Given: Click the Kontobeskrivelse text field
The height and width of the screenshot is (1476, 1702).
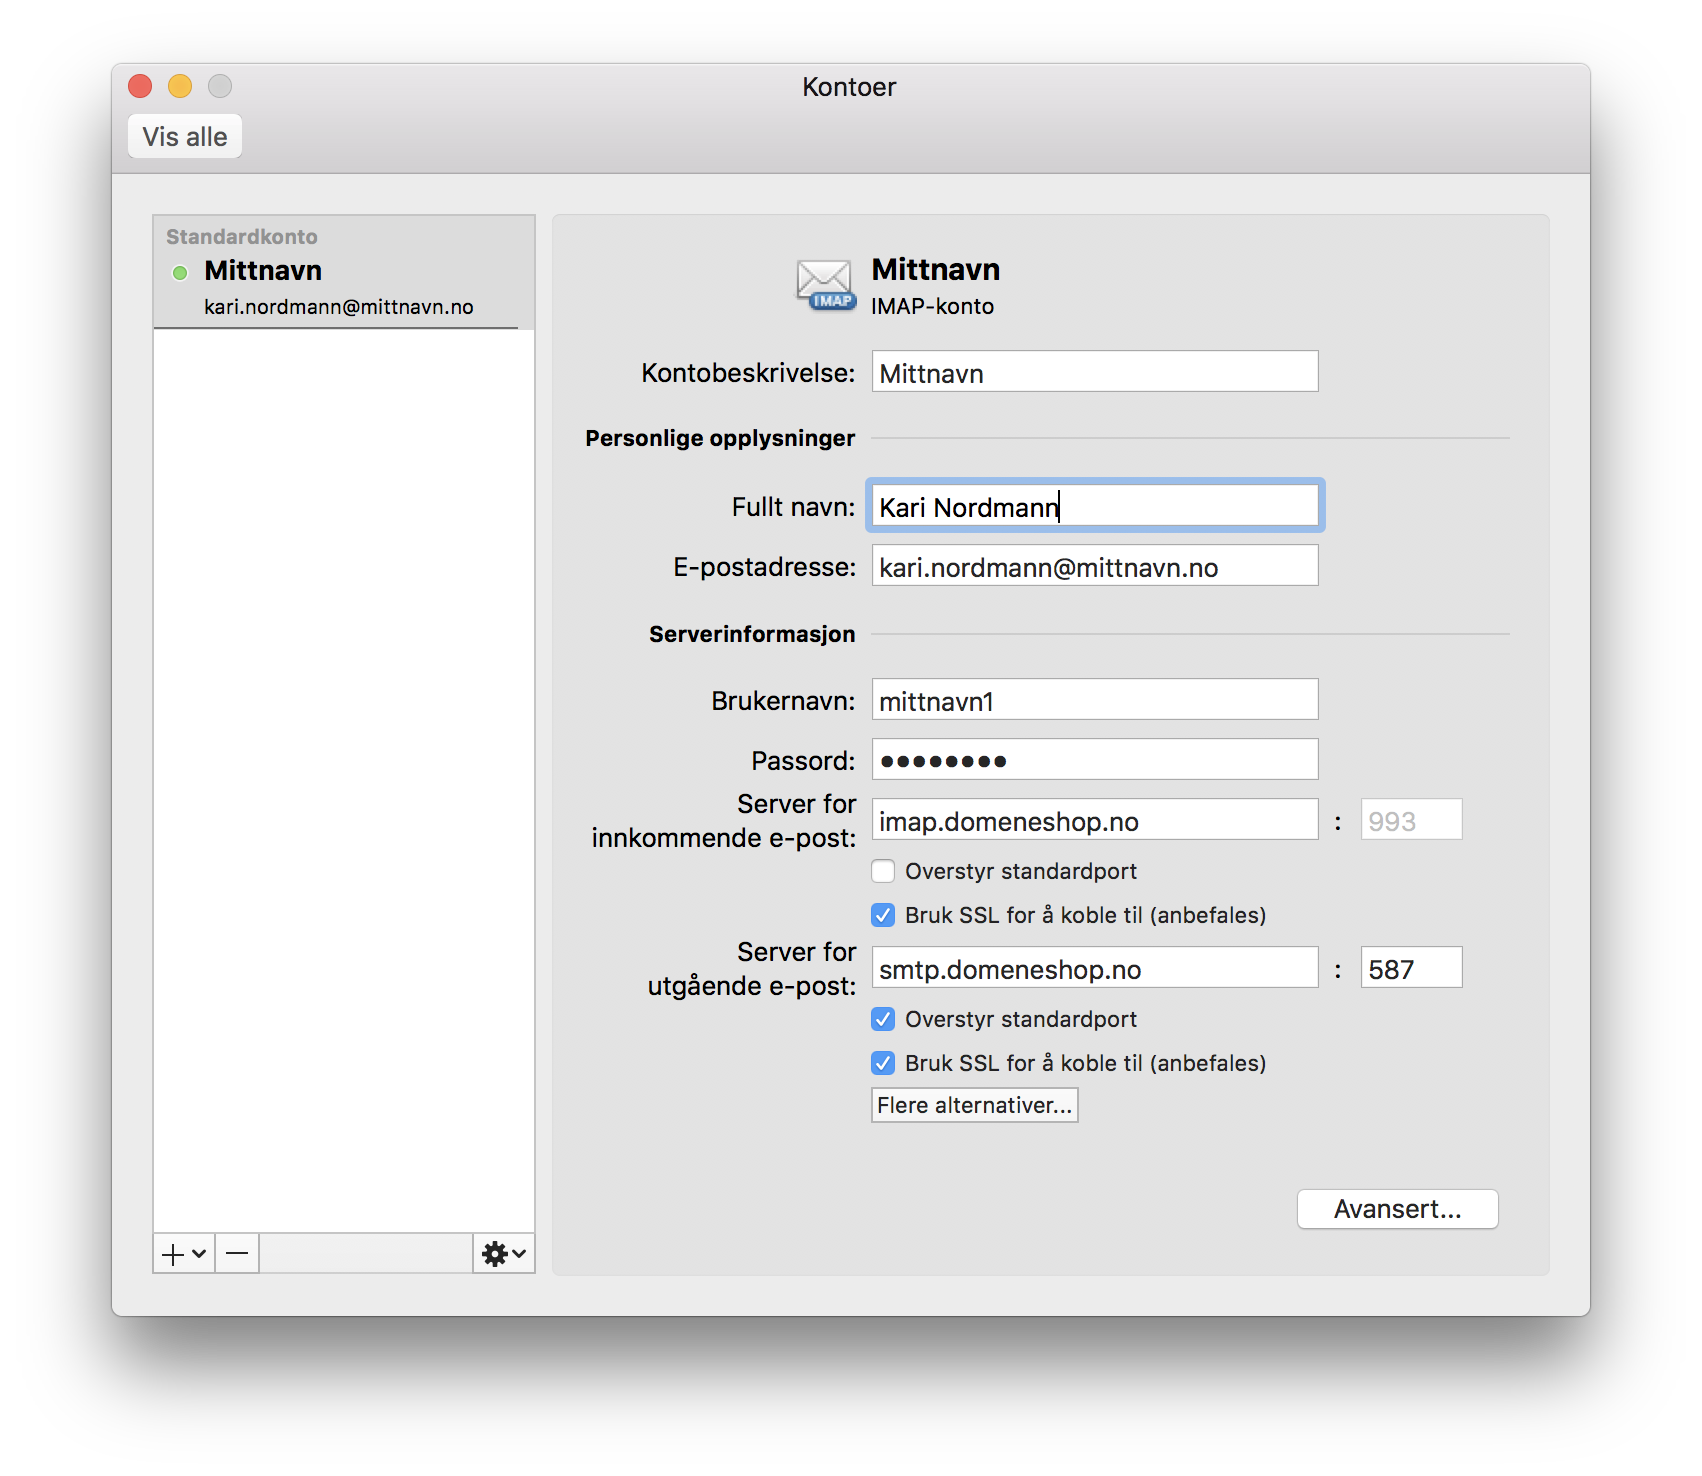Looking at the screenshot, I should pos(1094,372).
